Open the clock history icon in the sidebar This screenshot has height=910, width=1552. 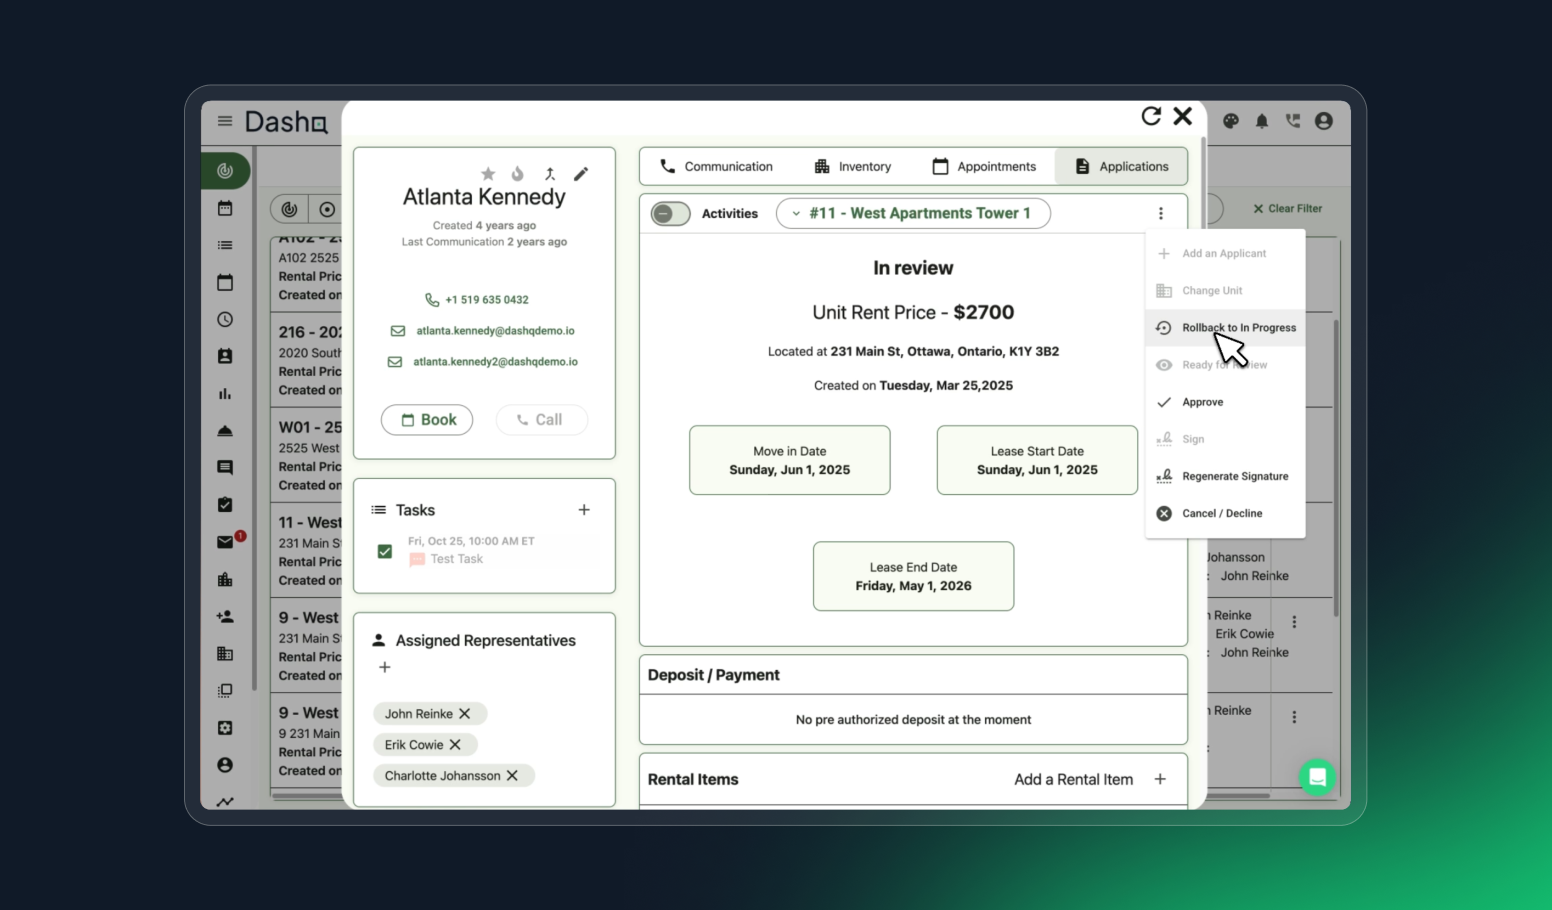225,319
